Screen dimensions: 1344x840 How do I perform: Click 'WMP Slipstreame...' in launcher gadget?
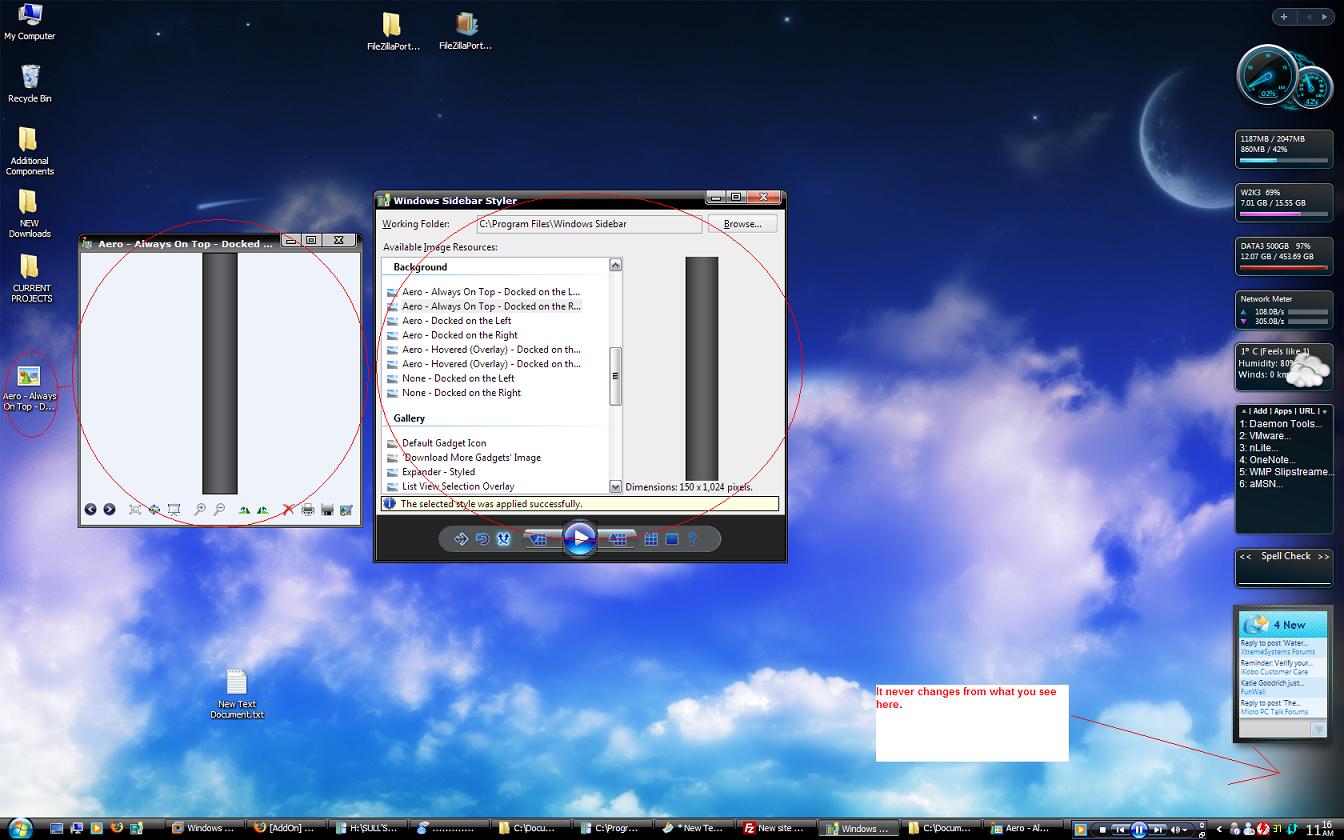[x=1285, y=472]
